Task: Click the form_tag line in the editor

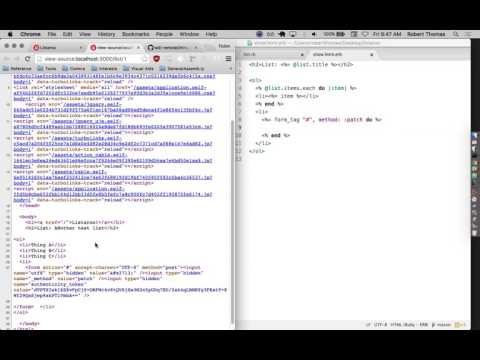Action: 322,119
